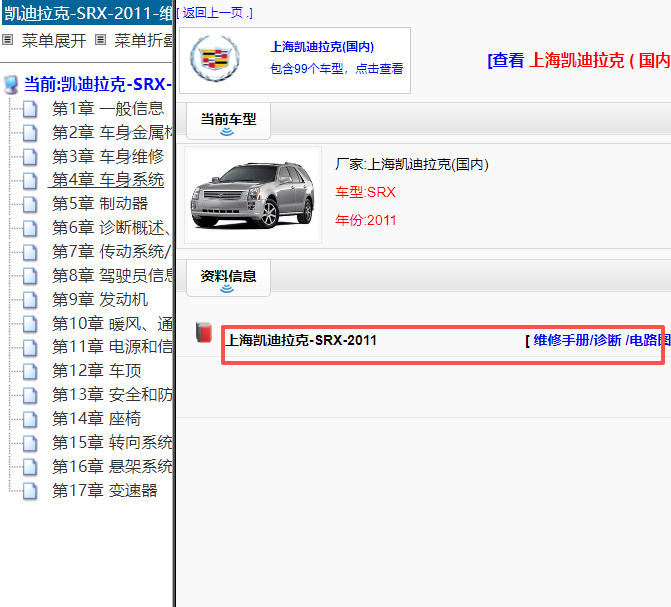Click the page icon for 第2章 车身金属
The width and height of the screenshot is (671, 607).
[x=30, y=133]
